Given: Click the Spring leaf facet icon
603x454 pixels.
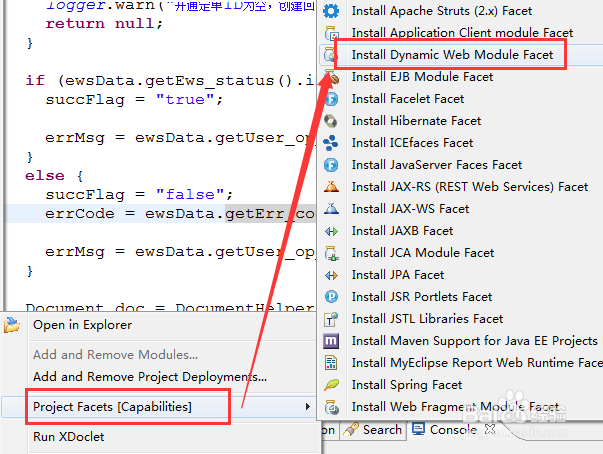Looking at the screenshot, I should tap(332, 385).
